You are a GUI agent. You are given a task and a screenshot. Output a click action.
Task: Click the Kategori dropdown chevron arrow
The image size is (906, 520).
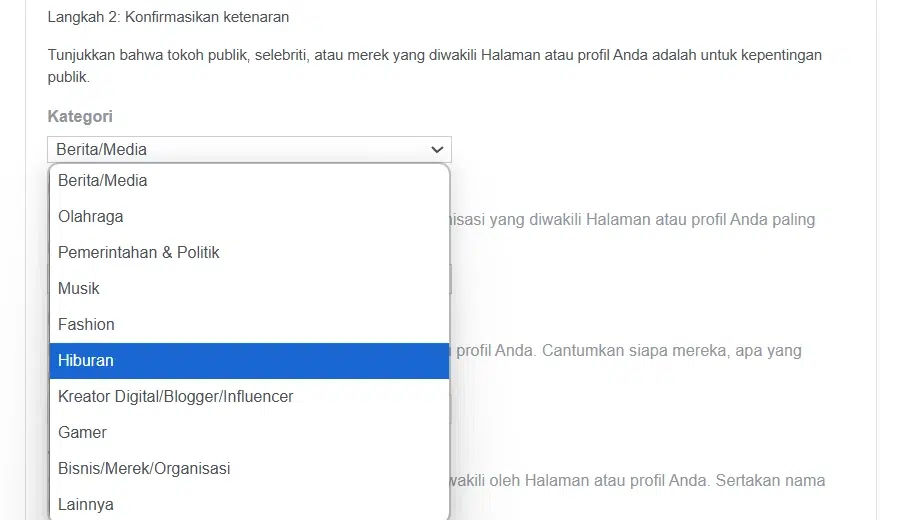pyautogui.click(x=437, y=150)
